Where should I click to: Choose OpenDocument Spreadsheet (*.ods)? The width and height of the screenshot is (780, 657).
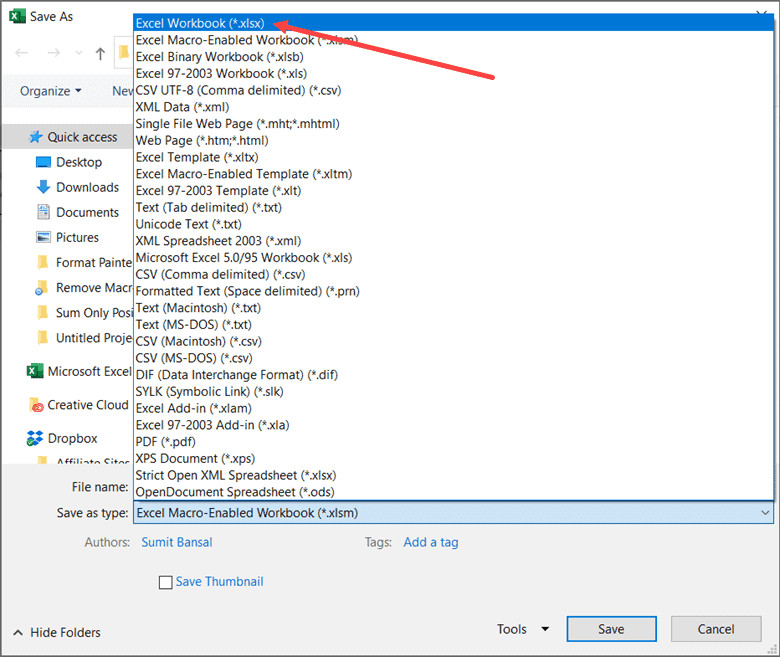(x=453, y=492)
